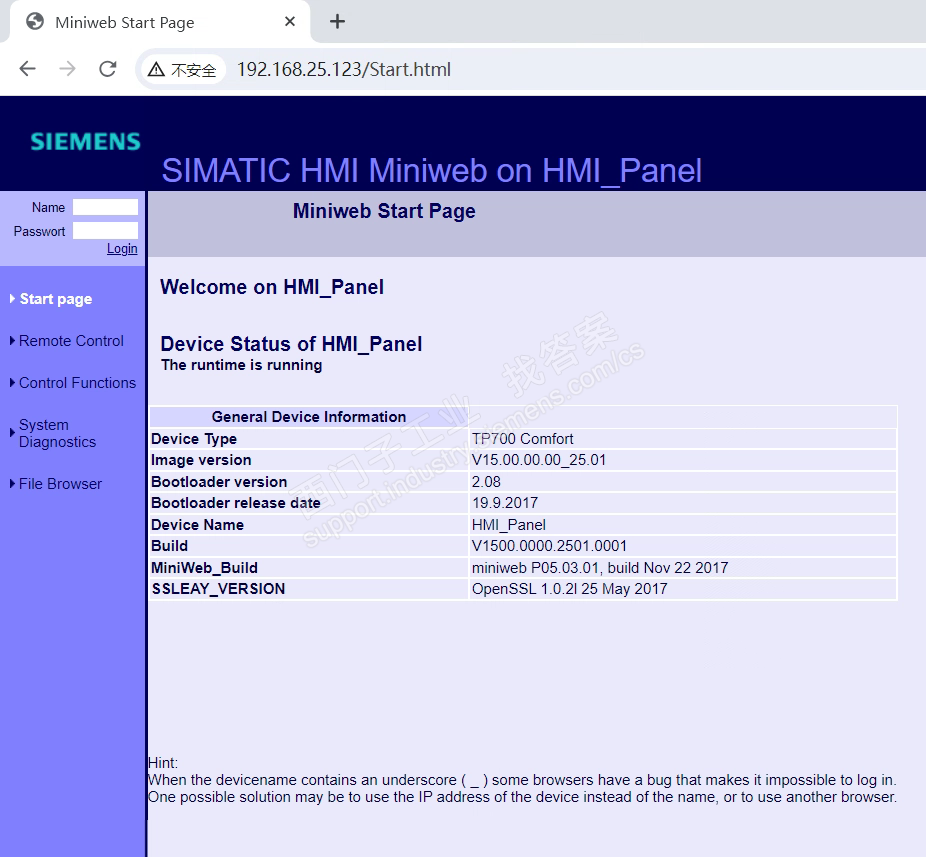
Task: Click the Login link
Action: point(122,249)
